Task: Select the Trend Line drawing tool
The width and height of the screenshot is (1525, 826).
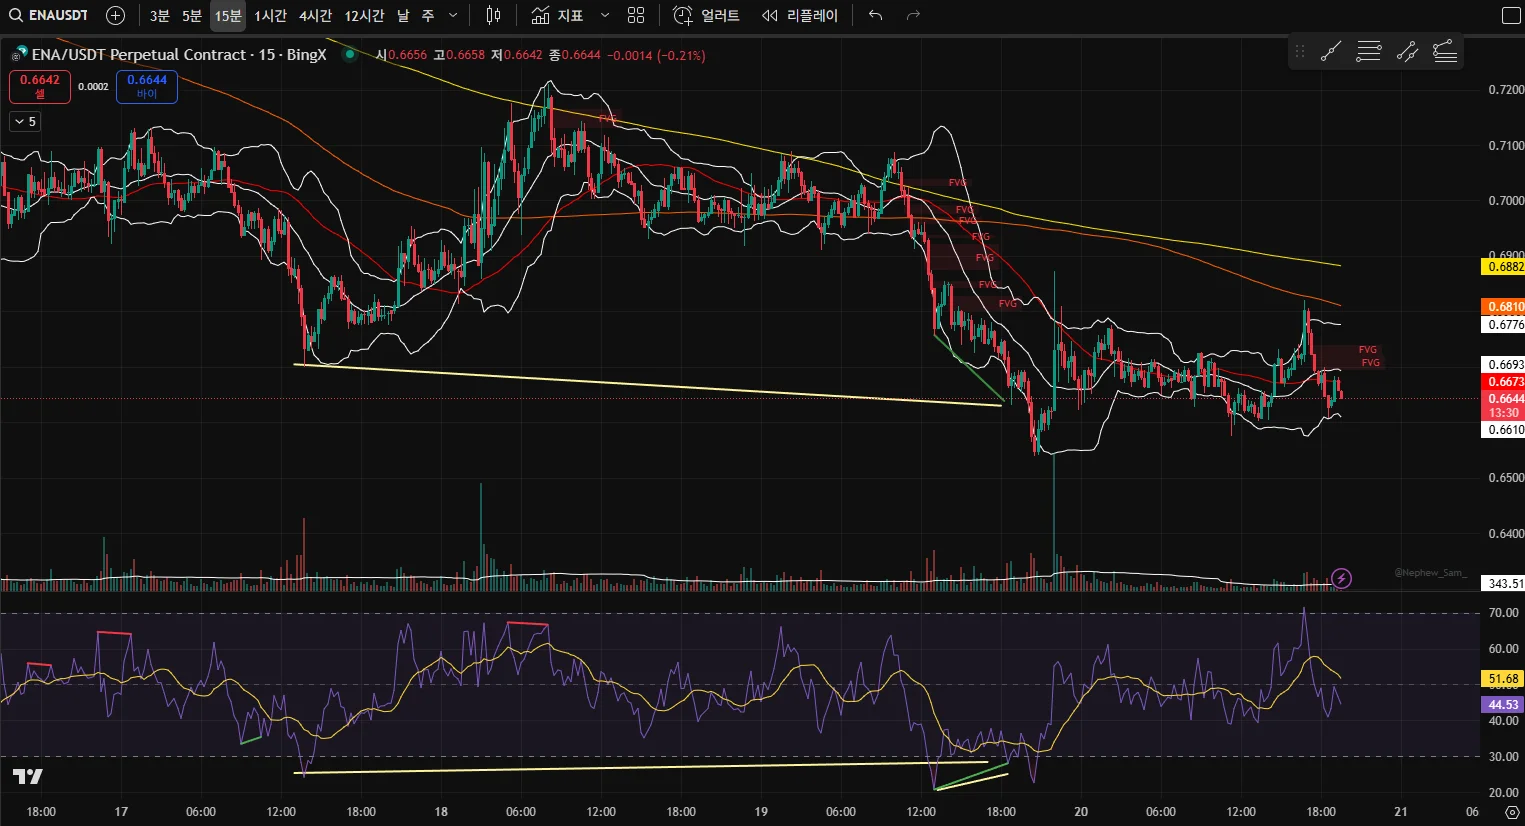Action: (1330, 52)
